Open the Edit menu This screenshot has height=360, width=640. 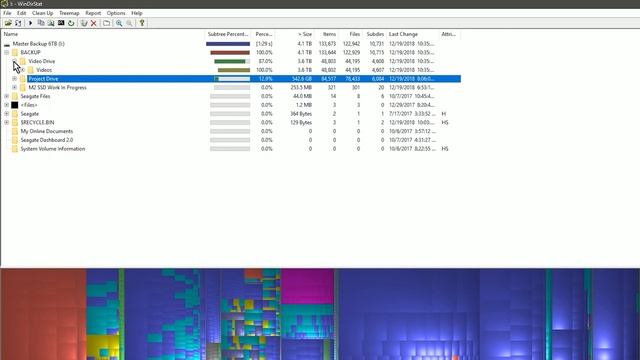(22, 13)
